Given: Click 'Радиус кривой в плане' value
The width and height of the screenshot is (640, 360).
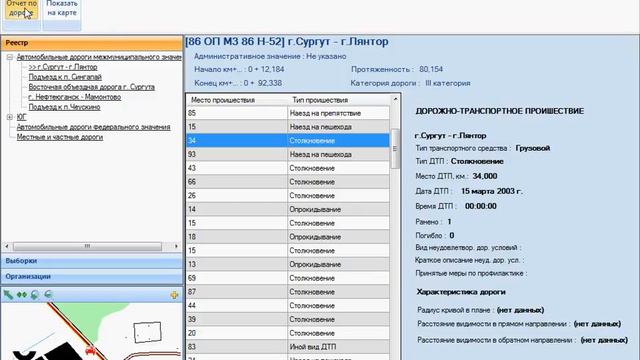Looking at the screenshot, I should [x=520, y=310].
